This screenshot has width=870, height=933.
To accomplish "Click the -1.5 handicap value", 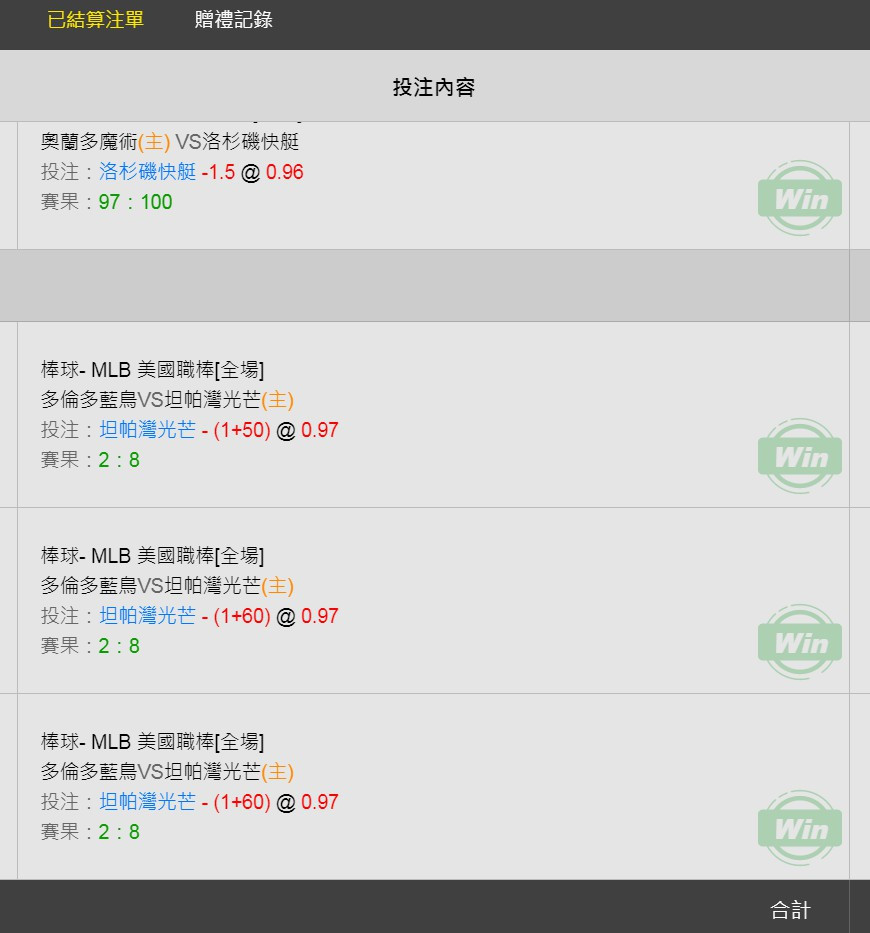I will pyautogui.click(x=218, y=172).
